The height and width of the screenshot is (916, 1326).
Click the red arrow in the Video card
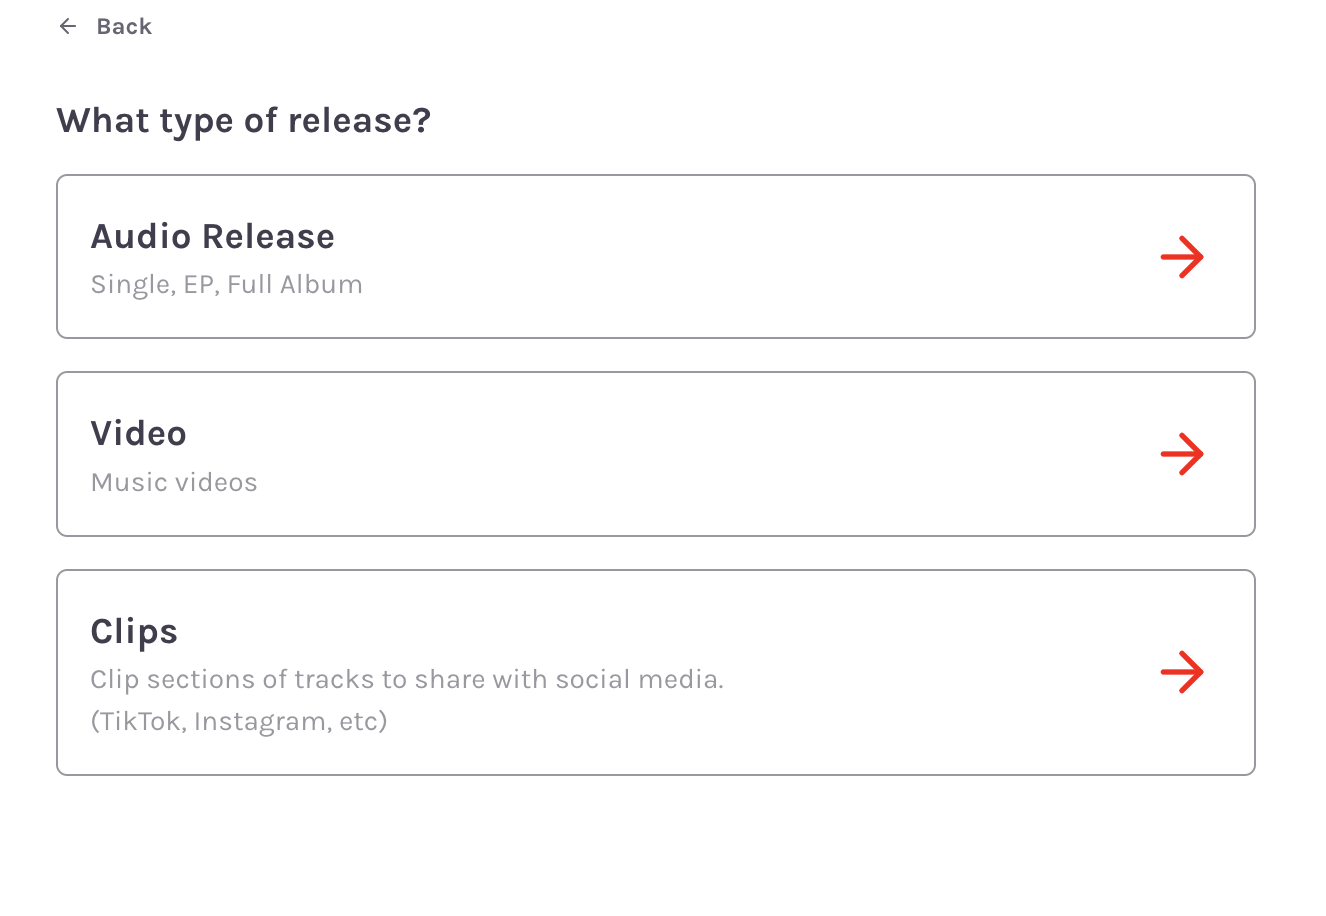click(x=1182, y=454)
